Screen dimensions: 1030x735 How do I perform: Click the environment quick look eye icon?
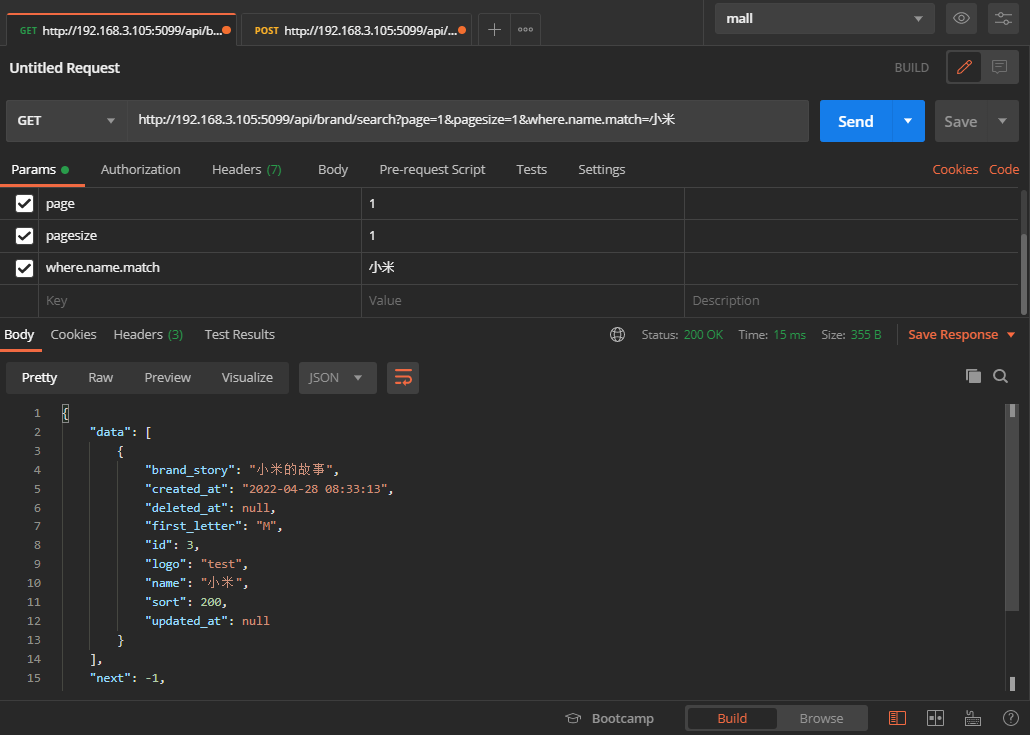click(961, 18)
